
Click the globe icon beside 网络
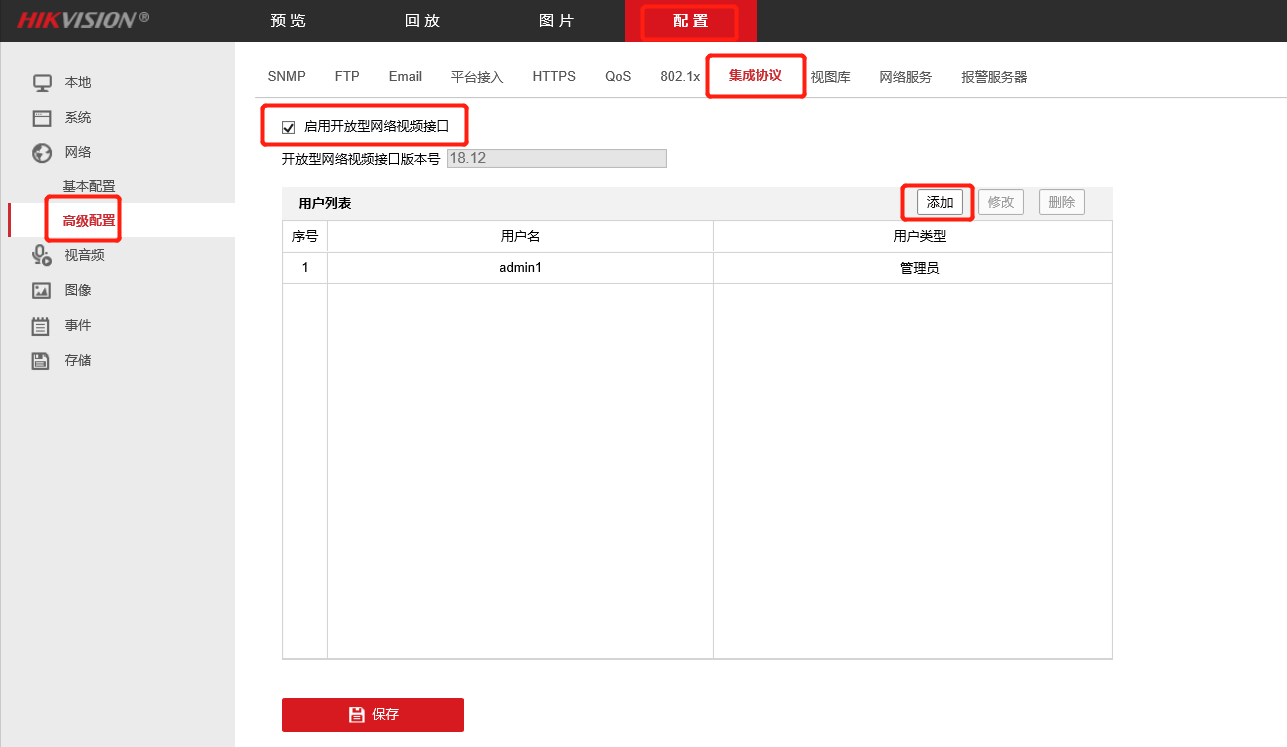[41, 153]
